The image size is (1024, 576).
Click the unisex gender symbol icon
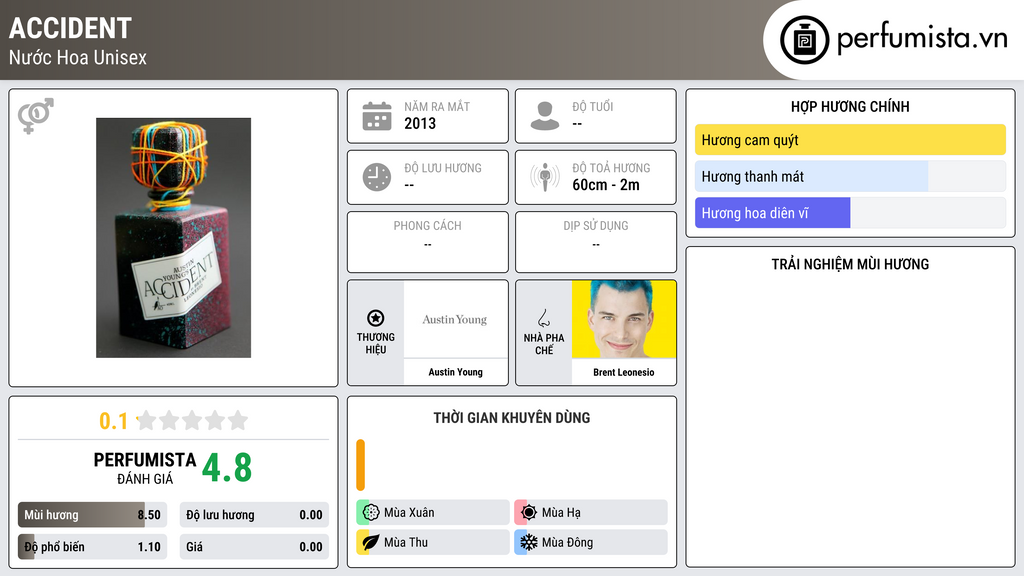point(35,116)
